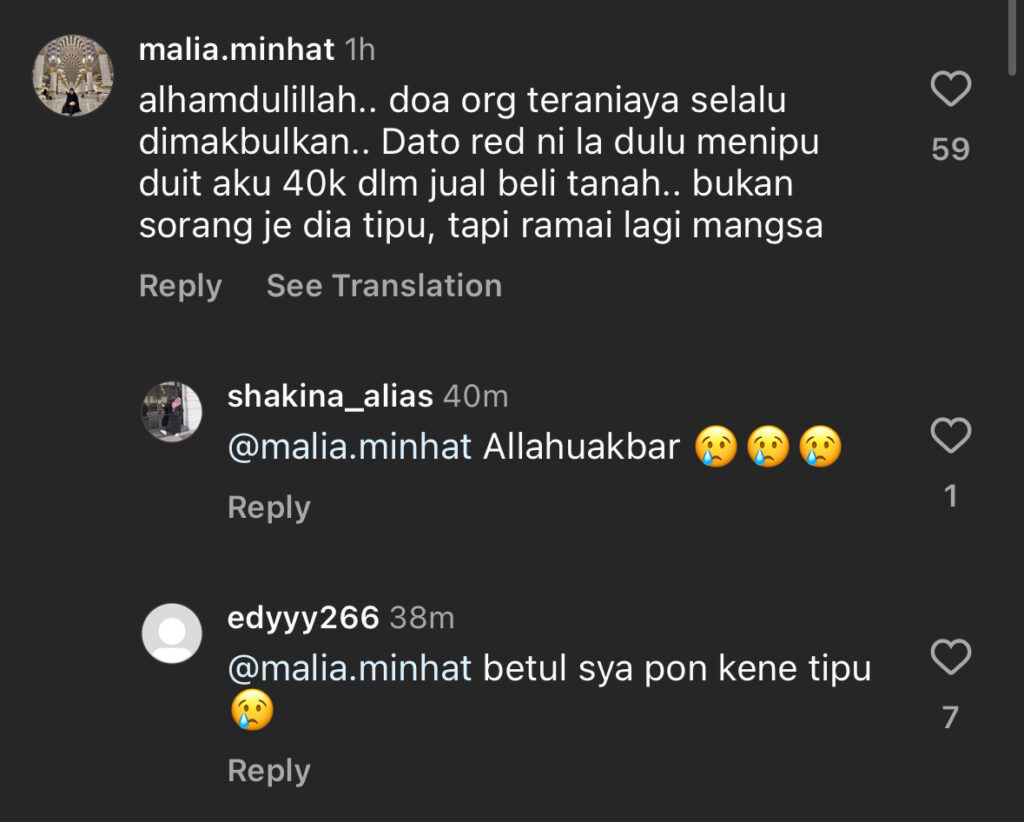The width and height of the screenshot is (1024, 822).
Task: Click the scrollbar thumb at right edge
Action: click(x=1012, y=38)
